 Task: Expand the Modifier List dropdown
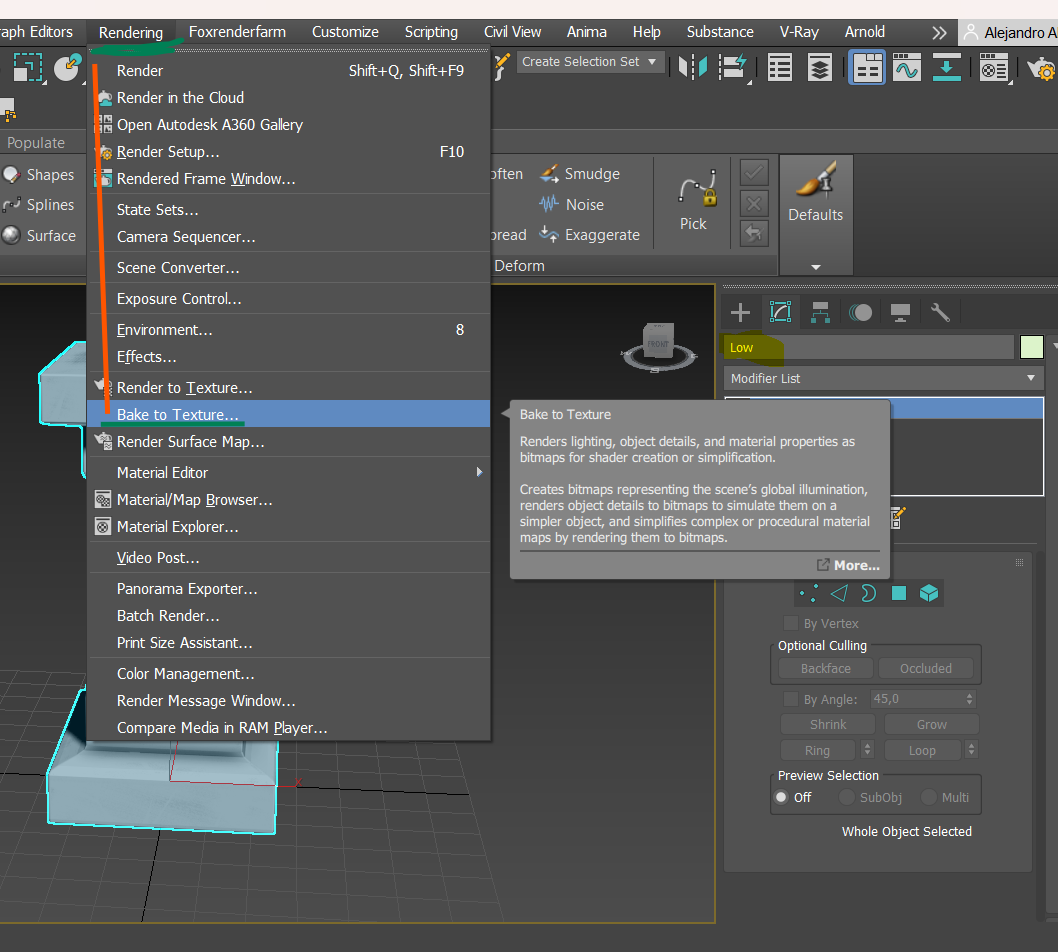pyautogui.click(x=1030, y=378)
